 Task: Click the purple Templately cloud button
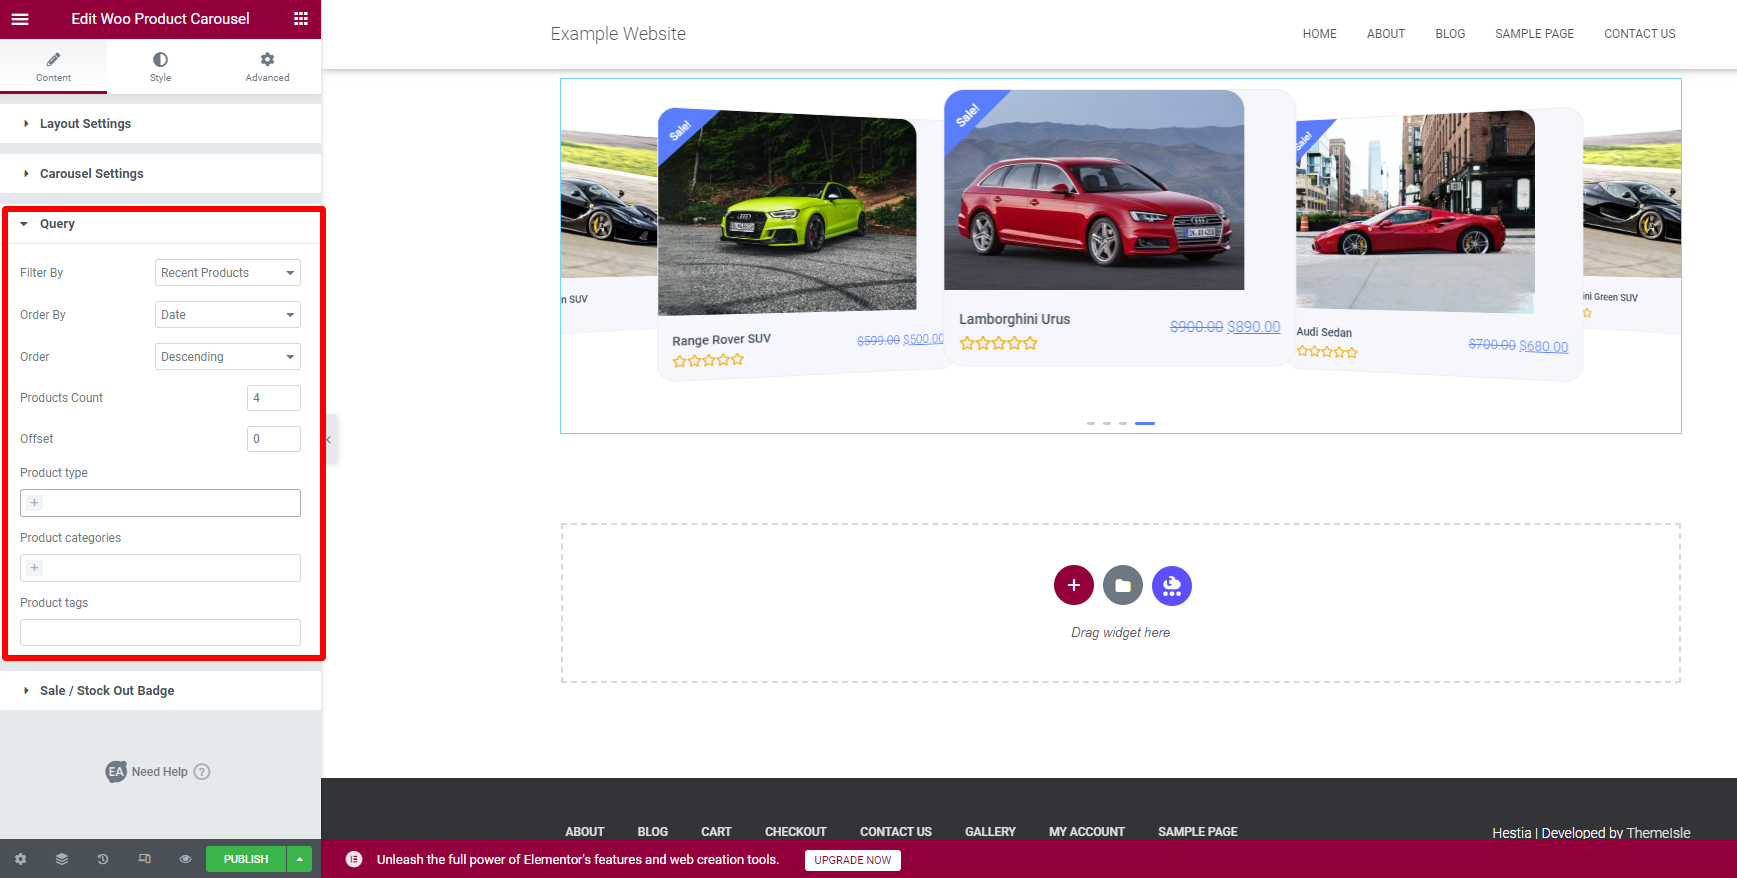tap(1171, 585)
